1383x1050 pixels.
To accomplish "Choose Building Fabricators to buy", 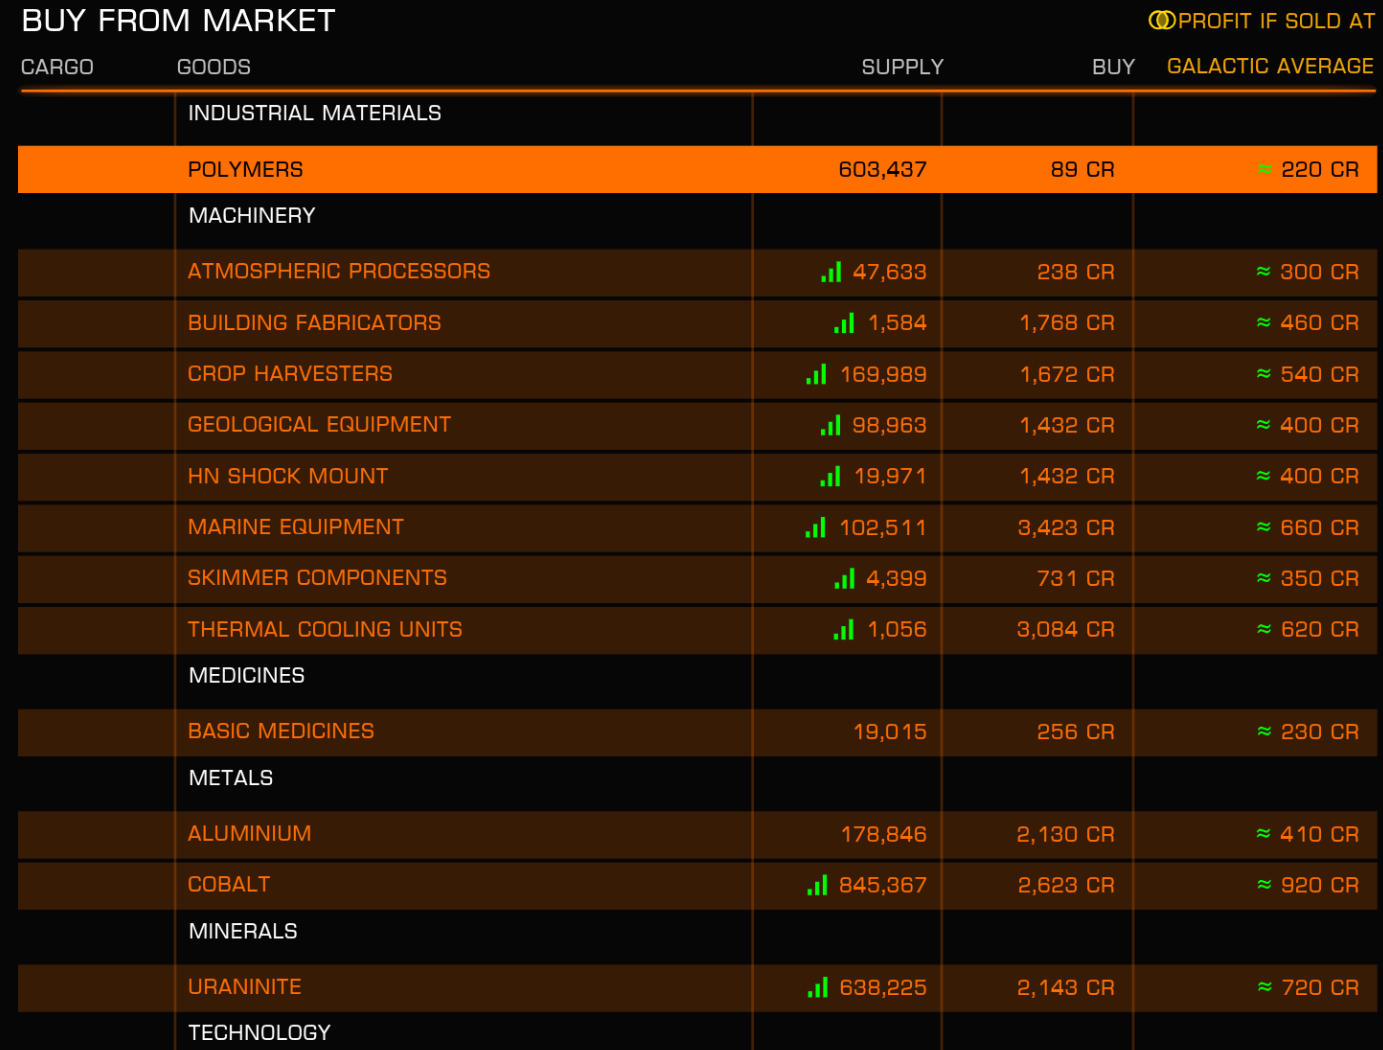I will pos(697,323).
